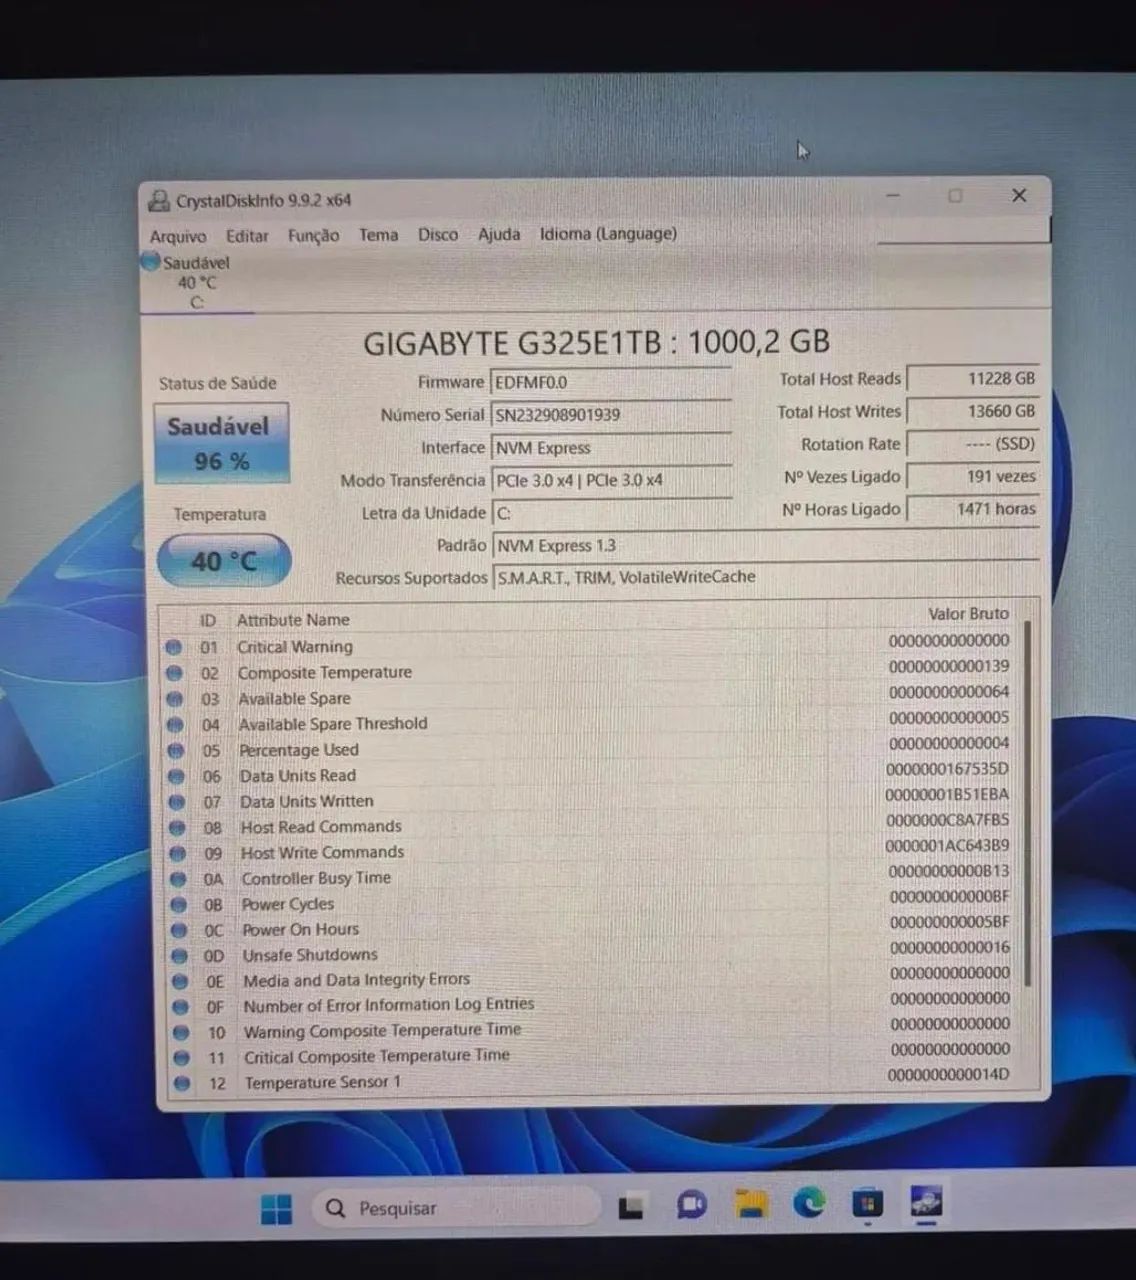Click the Recursos Suportados field
Image resolution: width=1136 pixels, height=1280 pixels.
click(x=766, y=577)
